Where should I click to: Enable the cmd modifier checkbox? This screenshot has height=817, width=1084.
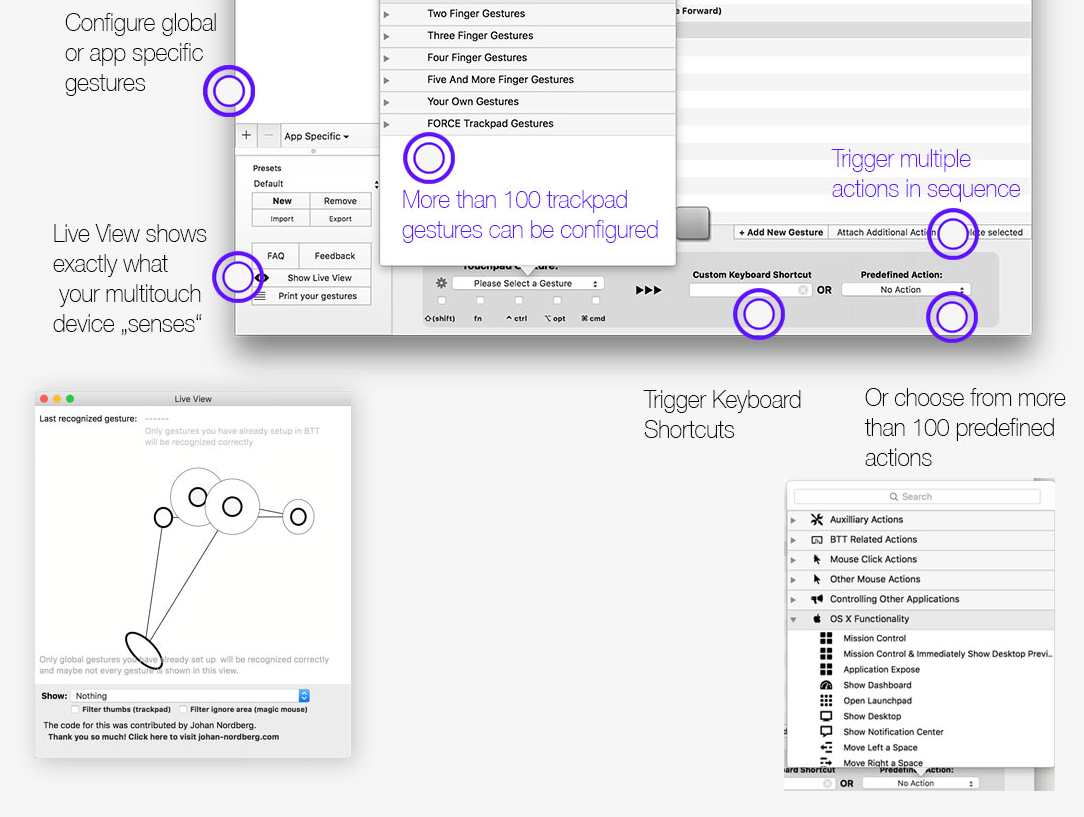click(x=594, y=301)
